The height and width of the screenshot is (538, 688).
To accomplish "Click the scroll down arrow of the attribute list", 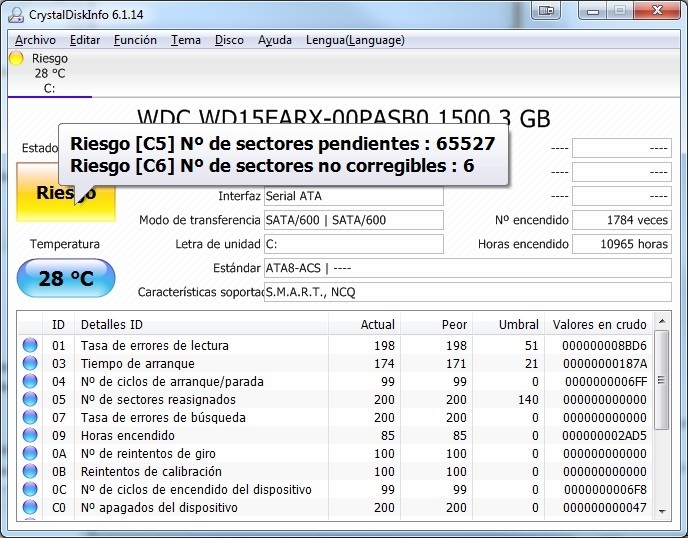I will click(662, 511).
